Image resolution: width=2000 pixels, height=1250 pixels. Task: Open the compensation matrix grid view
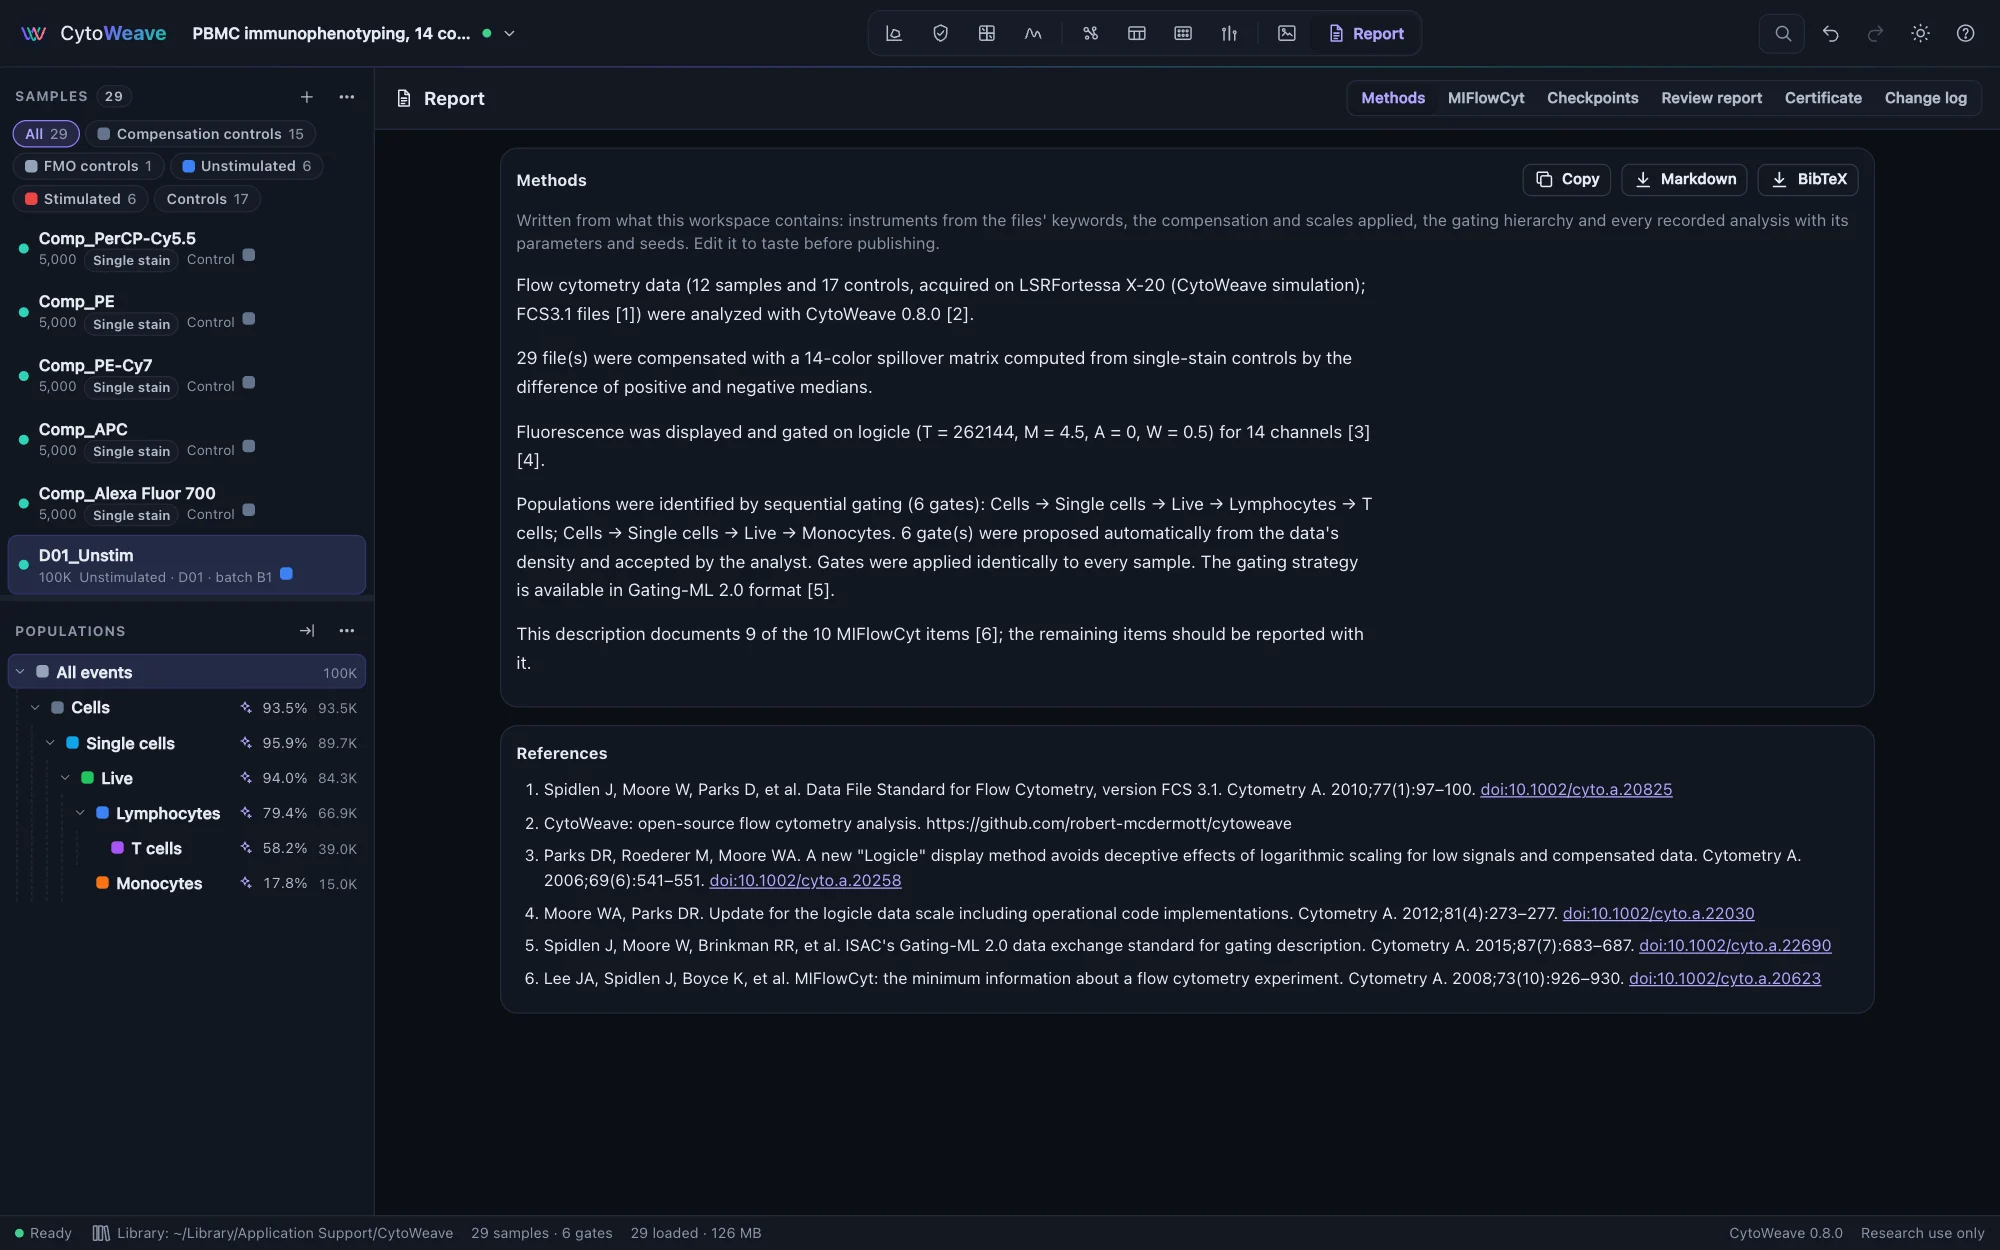987,33
